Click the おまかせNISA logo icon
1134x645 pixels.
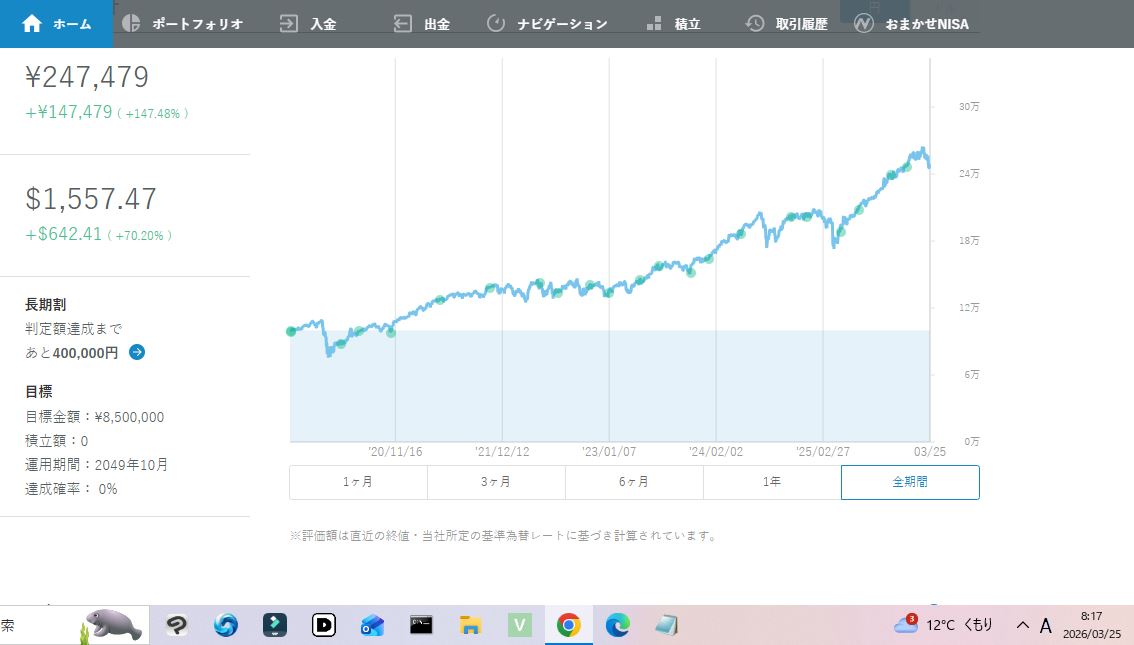(x=866, y=24)
